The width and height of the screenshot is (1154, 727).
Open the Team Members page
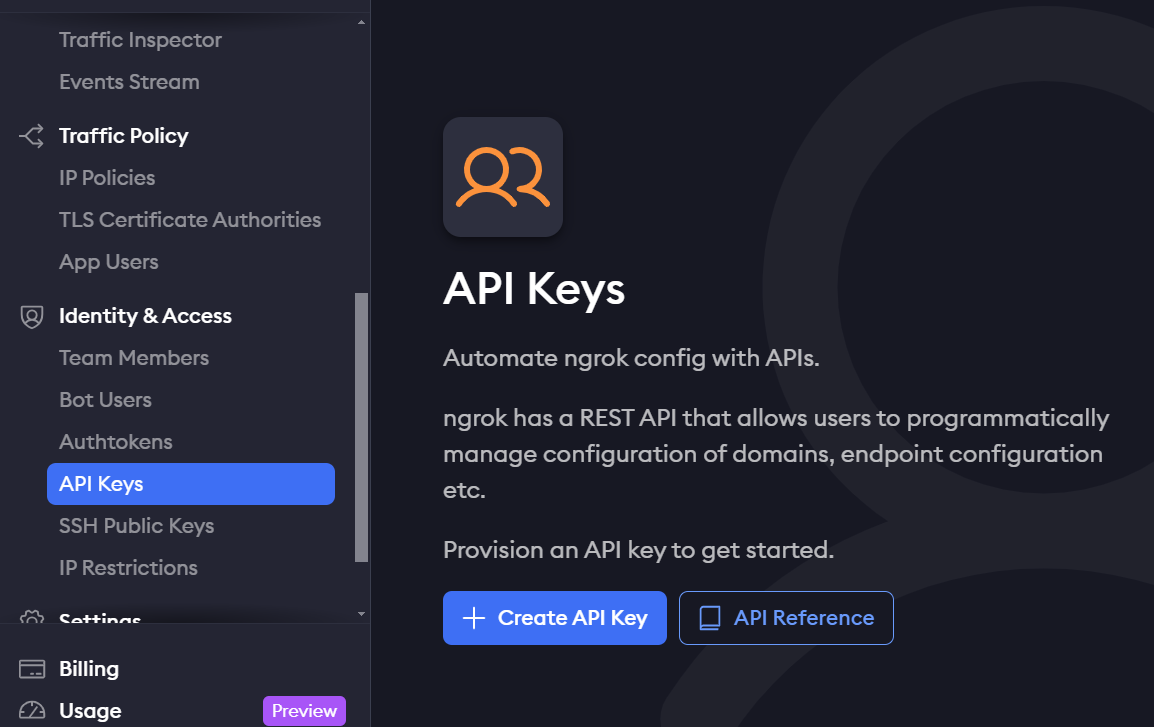click(x=134, y=357)
